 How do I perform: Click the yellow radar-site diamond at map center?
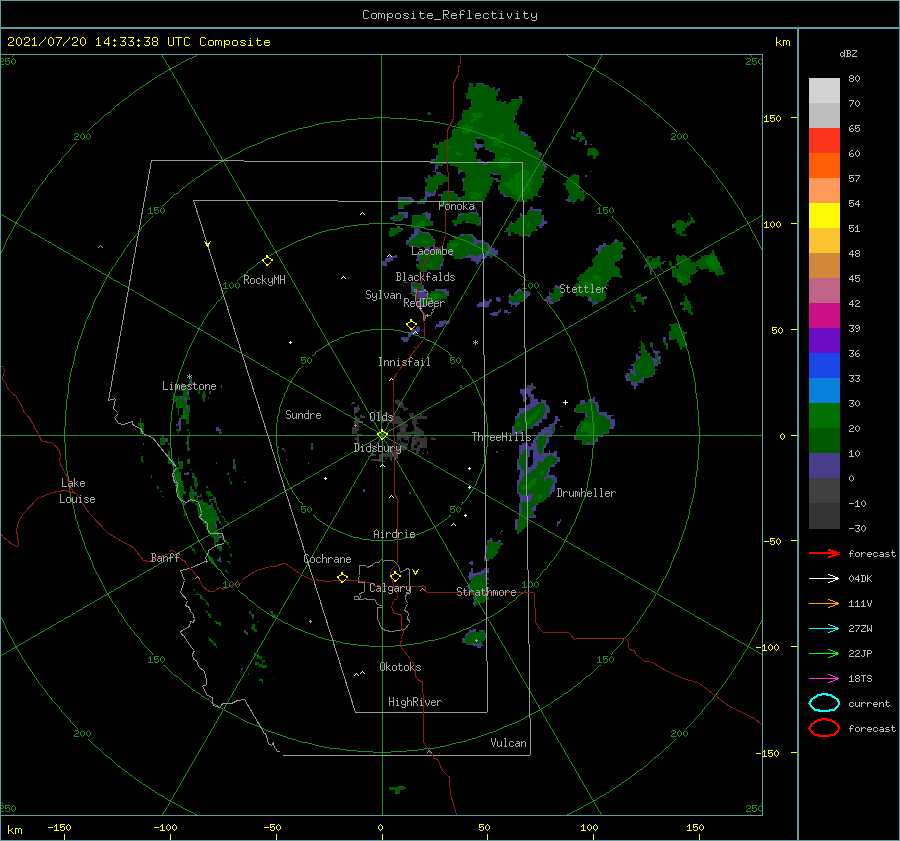click(x=382, y=435)
